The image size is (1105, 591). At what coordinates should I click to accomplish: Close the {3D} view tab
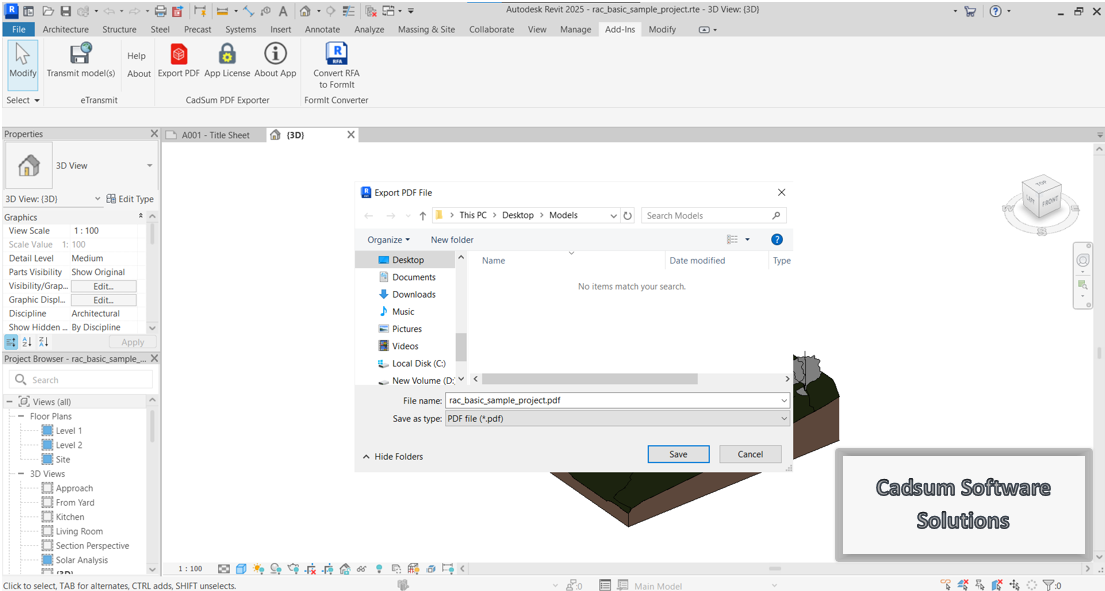[x=351, y=135]
